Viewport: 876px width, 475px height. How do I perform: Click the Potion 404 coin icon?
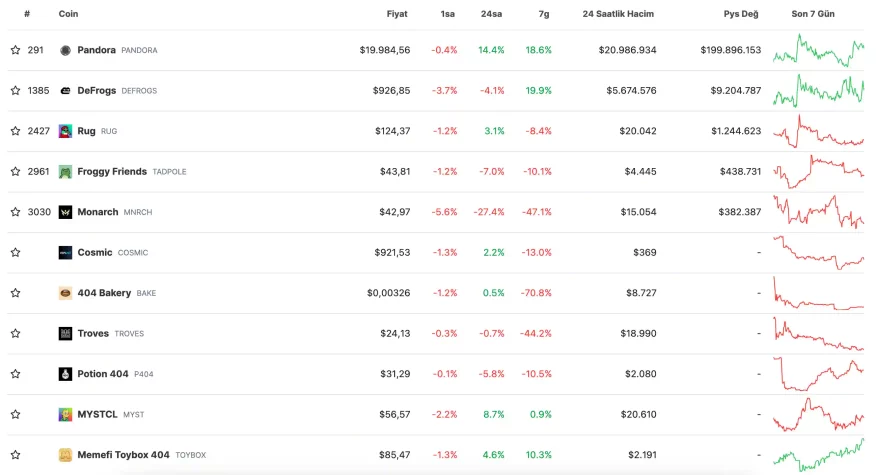pyautogui.click(x=65, y=374)
